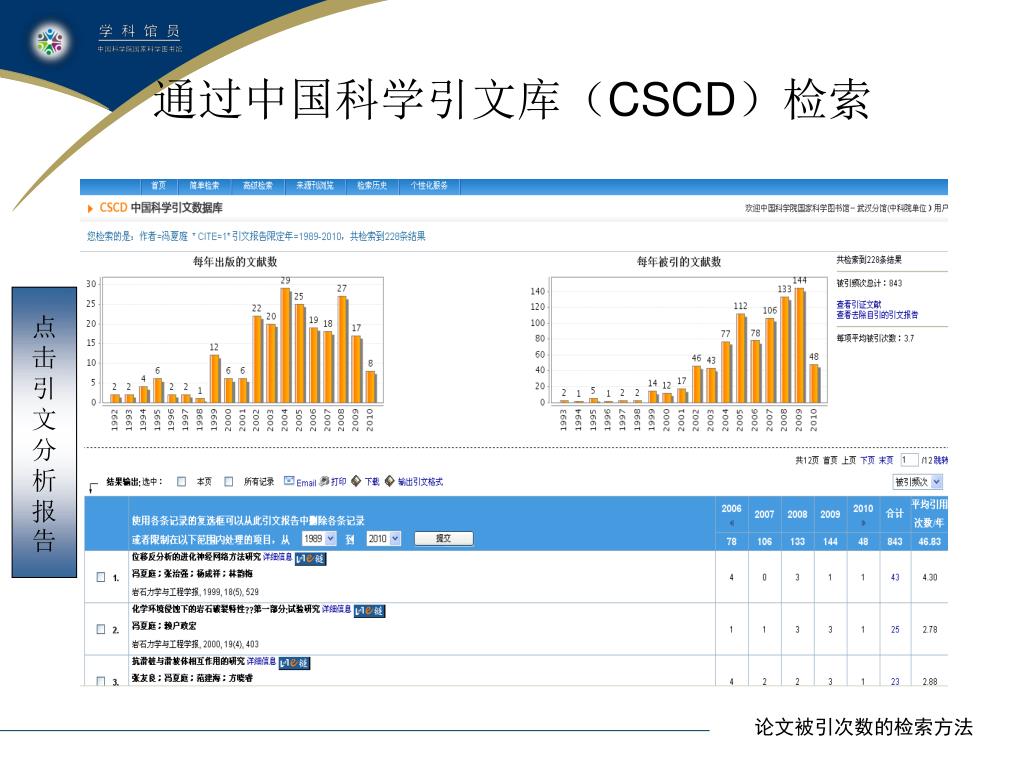Image resolution: width=1024 pixels, height=768 pixels.
Task: Click the 下载 download link
Action: (x=372, y=481)
